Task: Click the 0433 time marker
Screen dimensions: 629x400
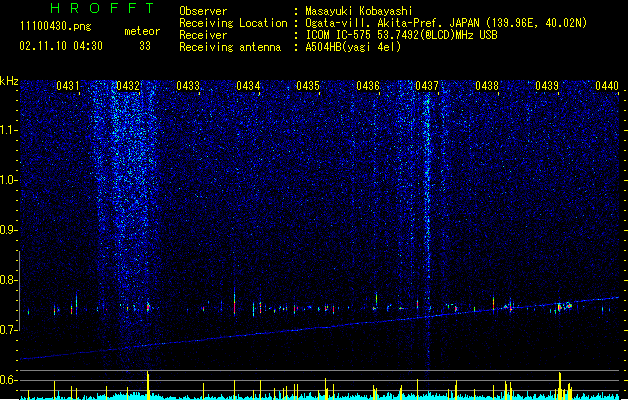Action: point(188,86)
